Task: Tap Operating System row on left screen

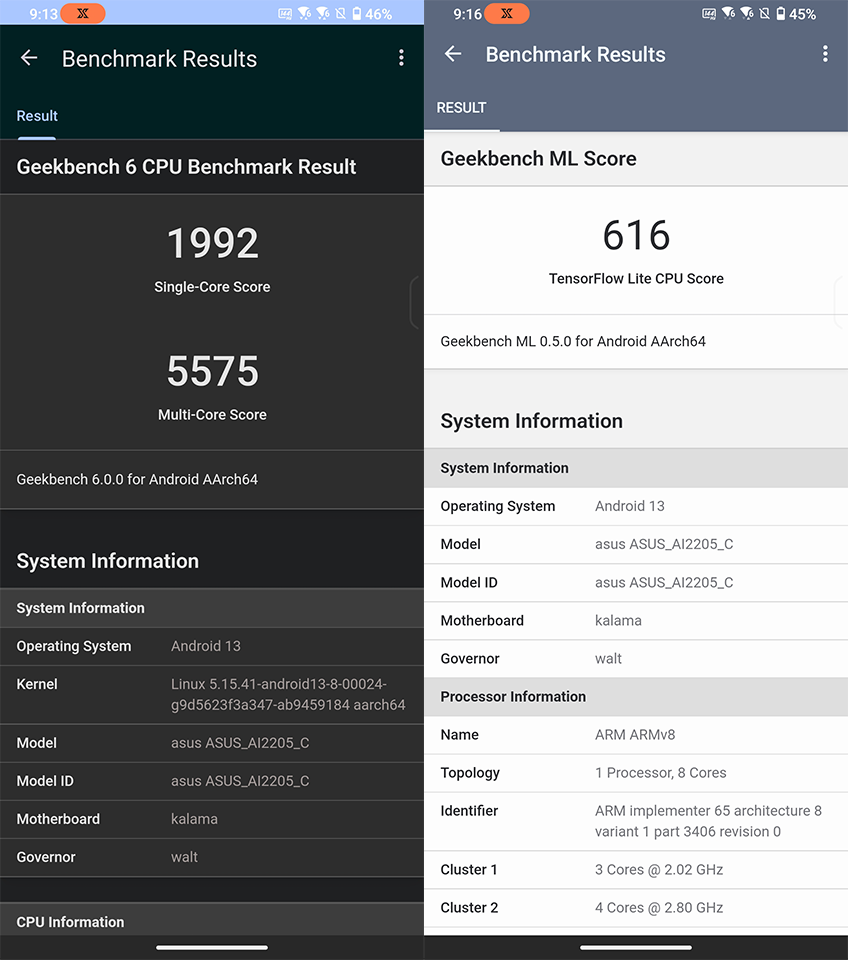Action: 212,647
